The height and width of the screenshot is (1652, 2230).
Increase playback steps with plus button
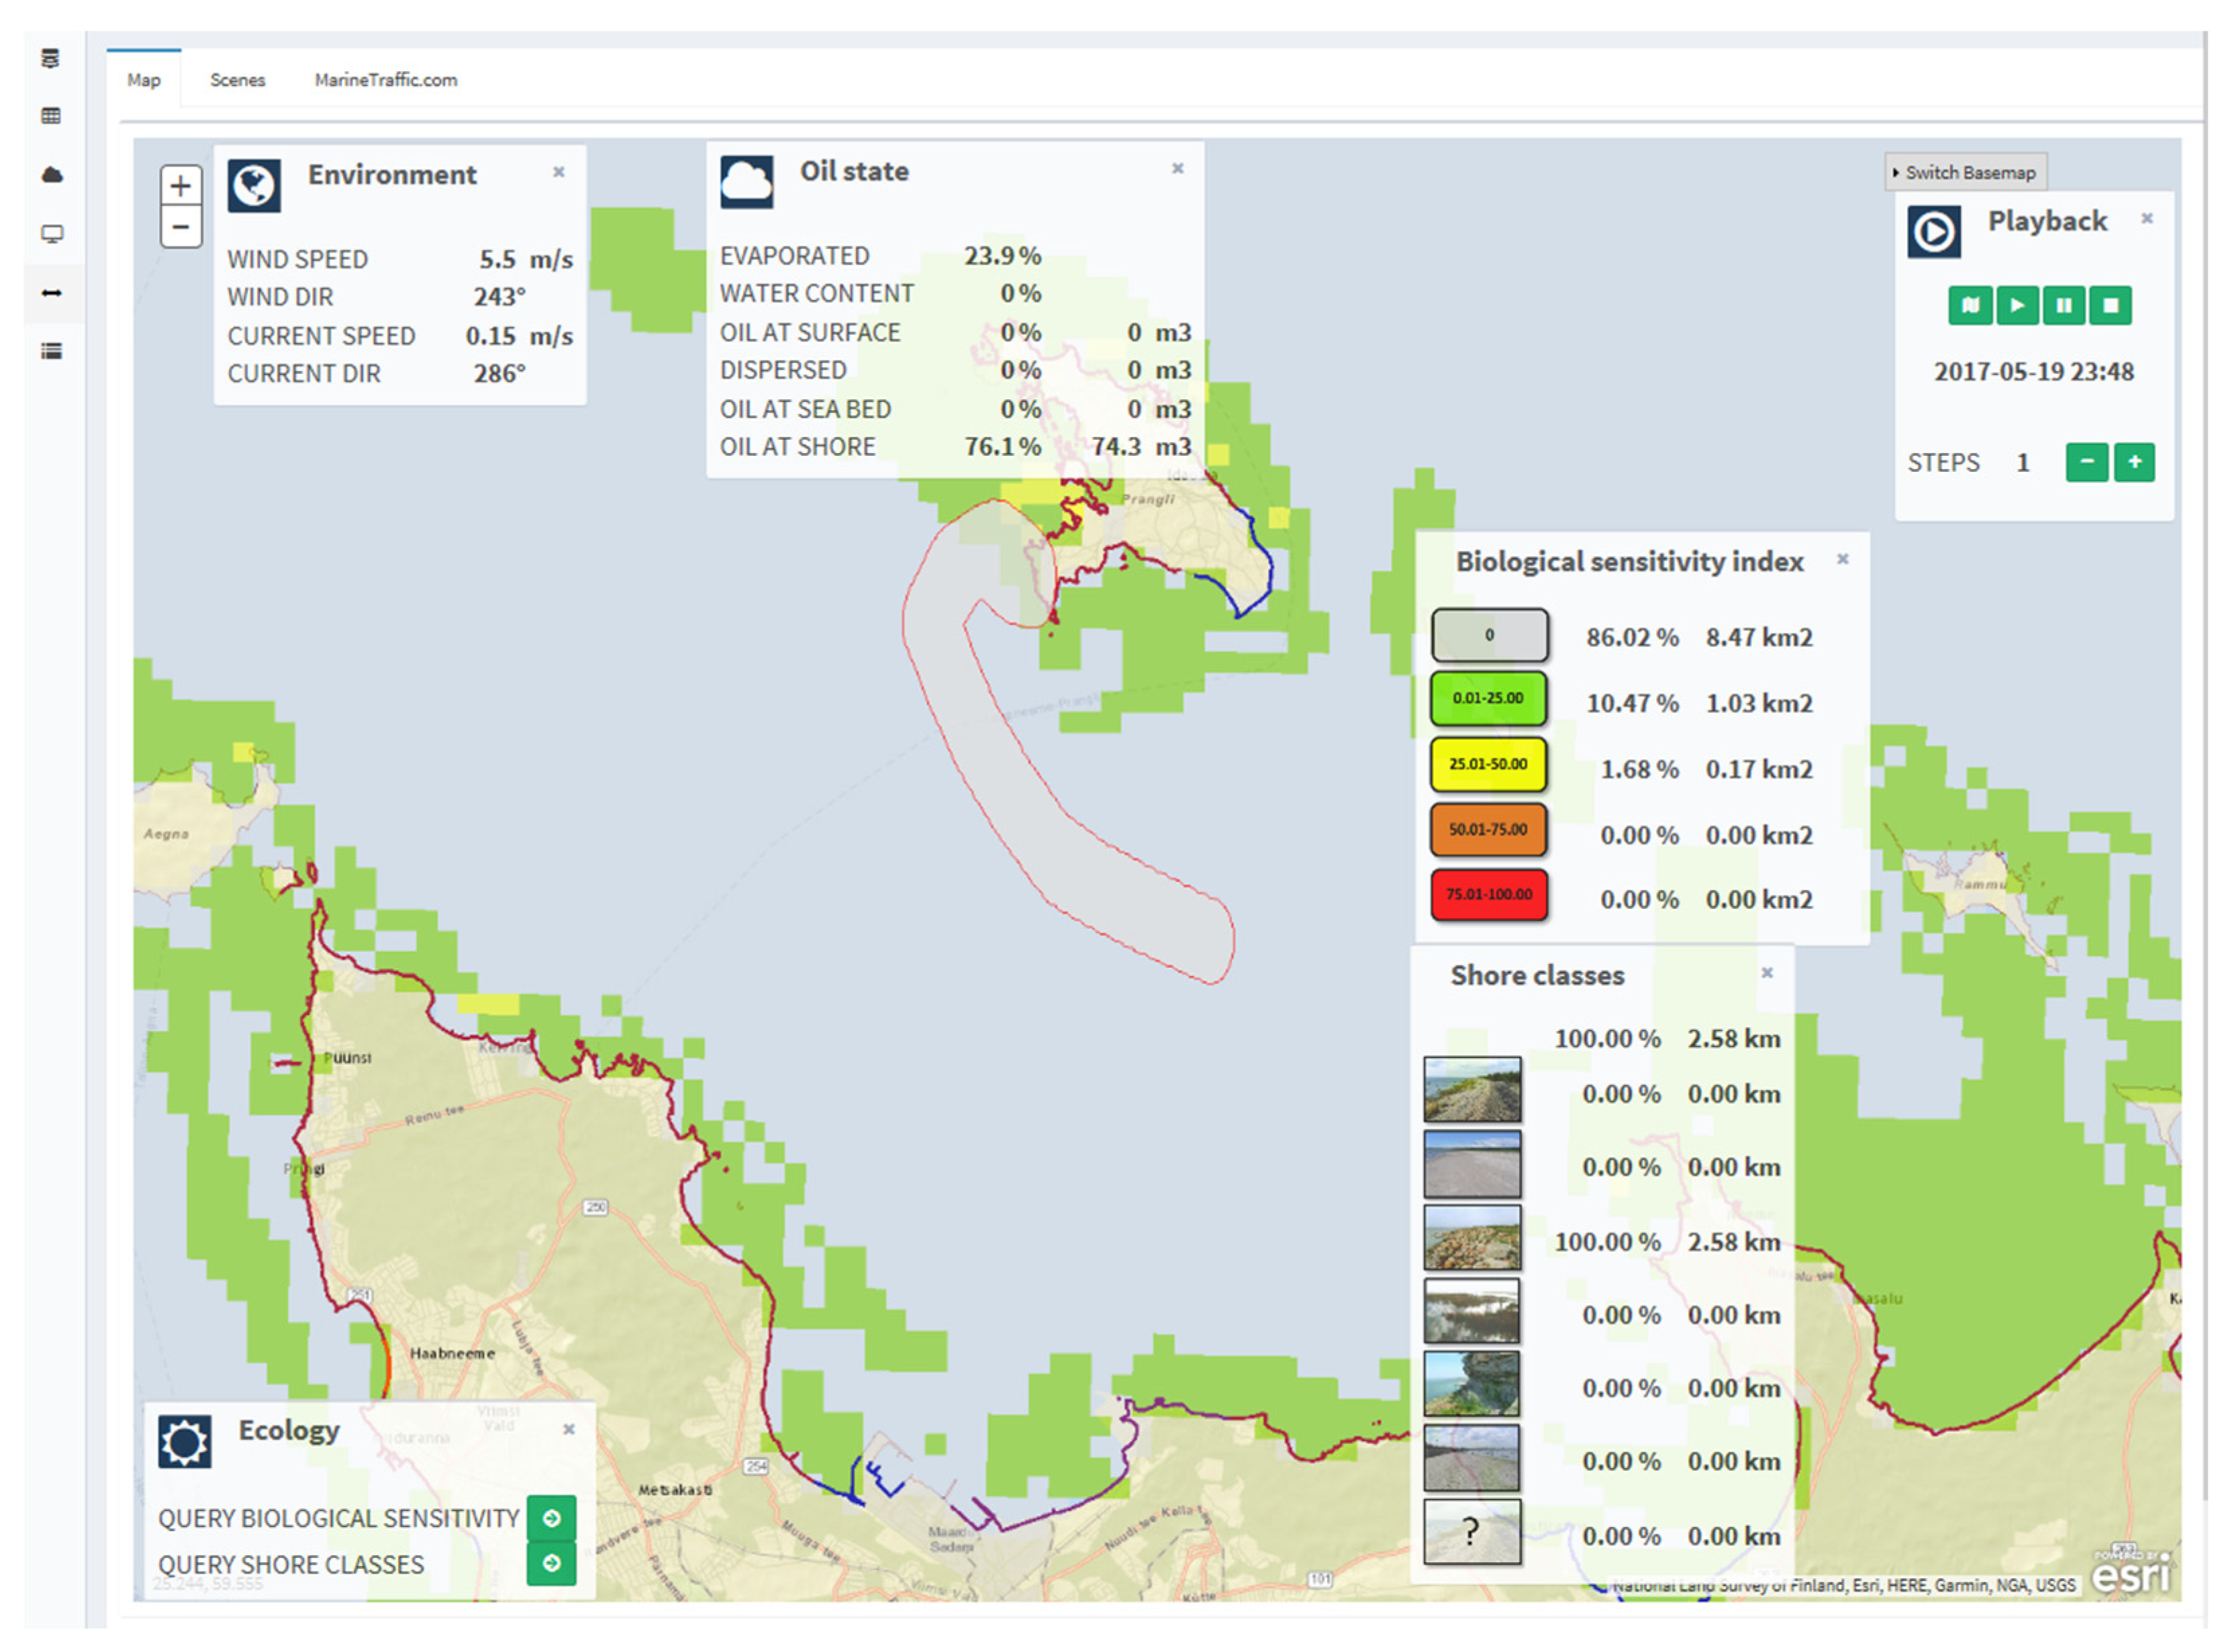click(2134, 462)
